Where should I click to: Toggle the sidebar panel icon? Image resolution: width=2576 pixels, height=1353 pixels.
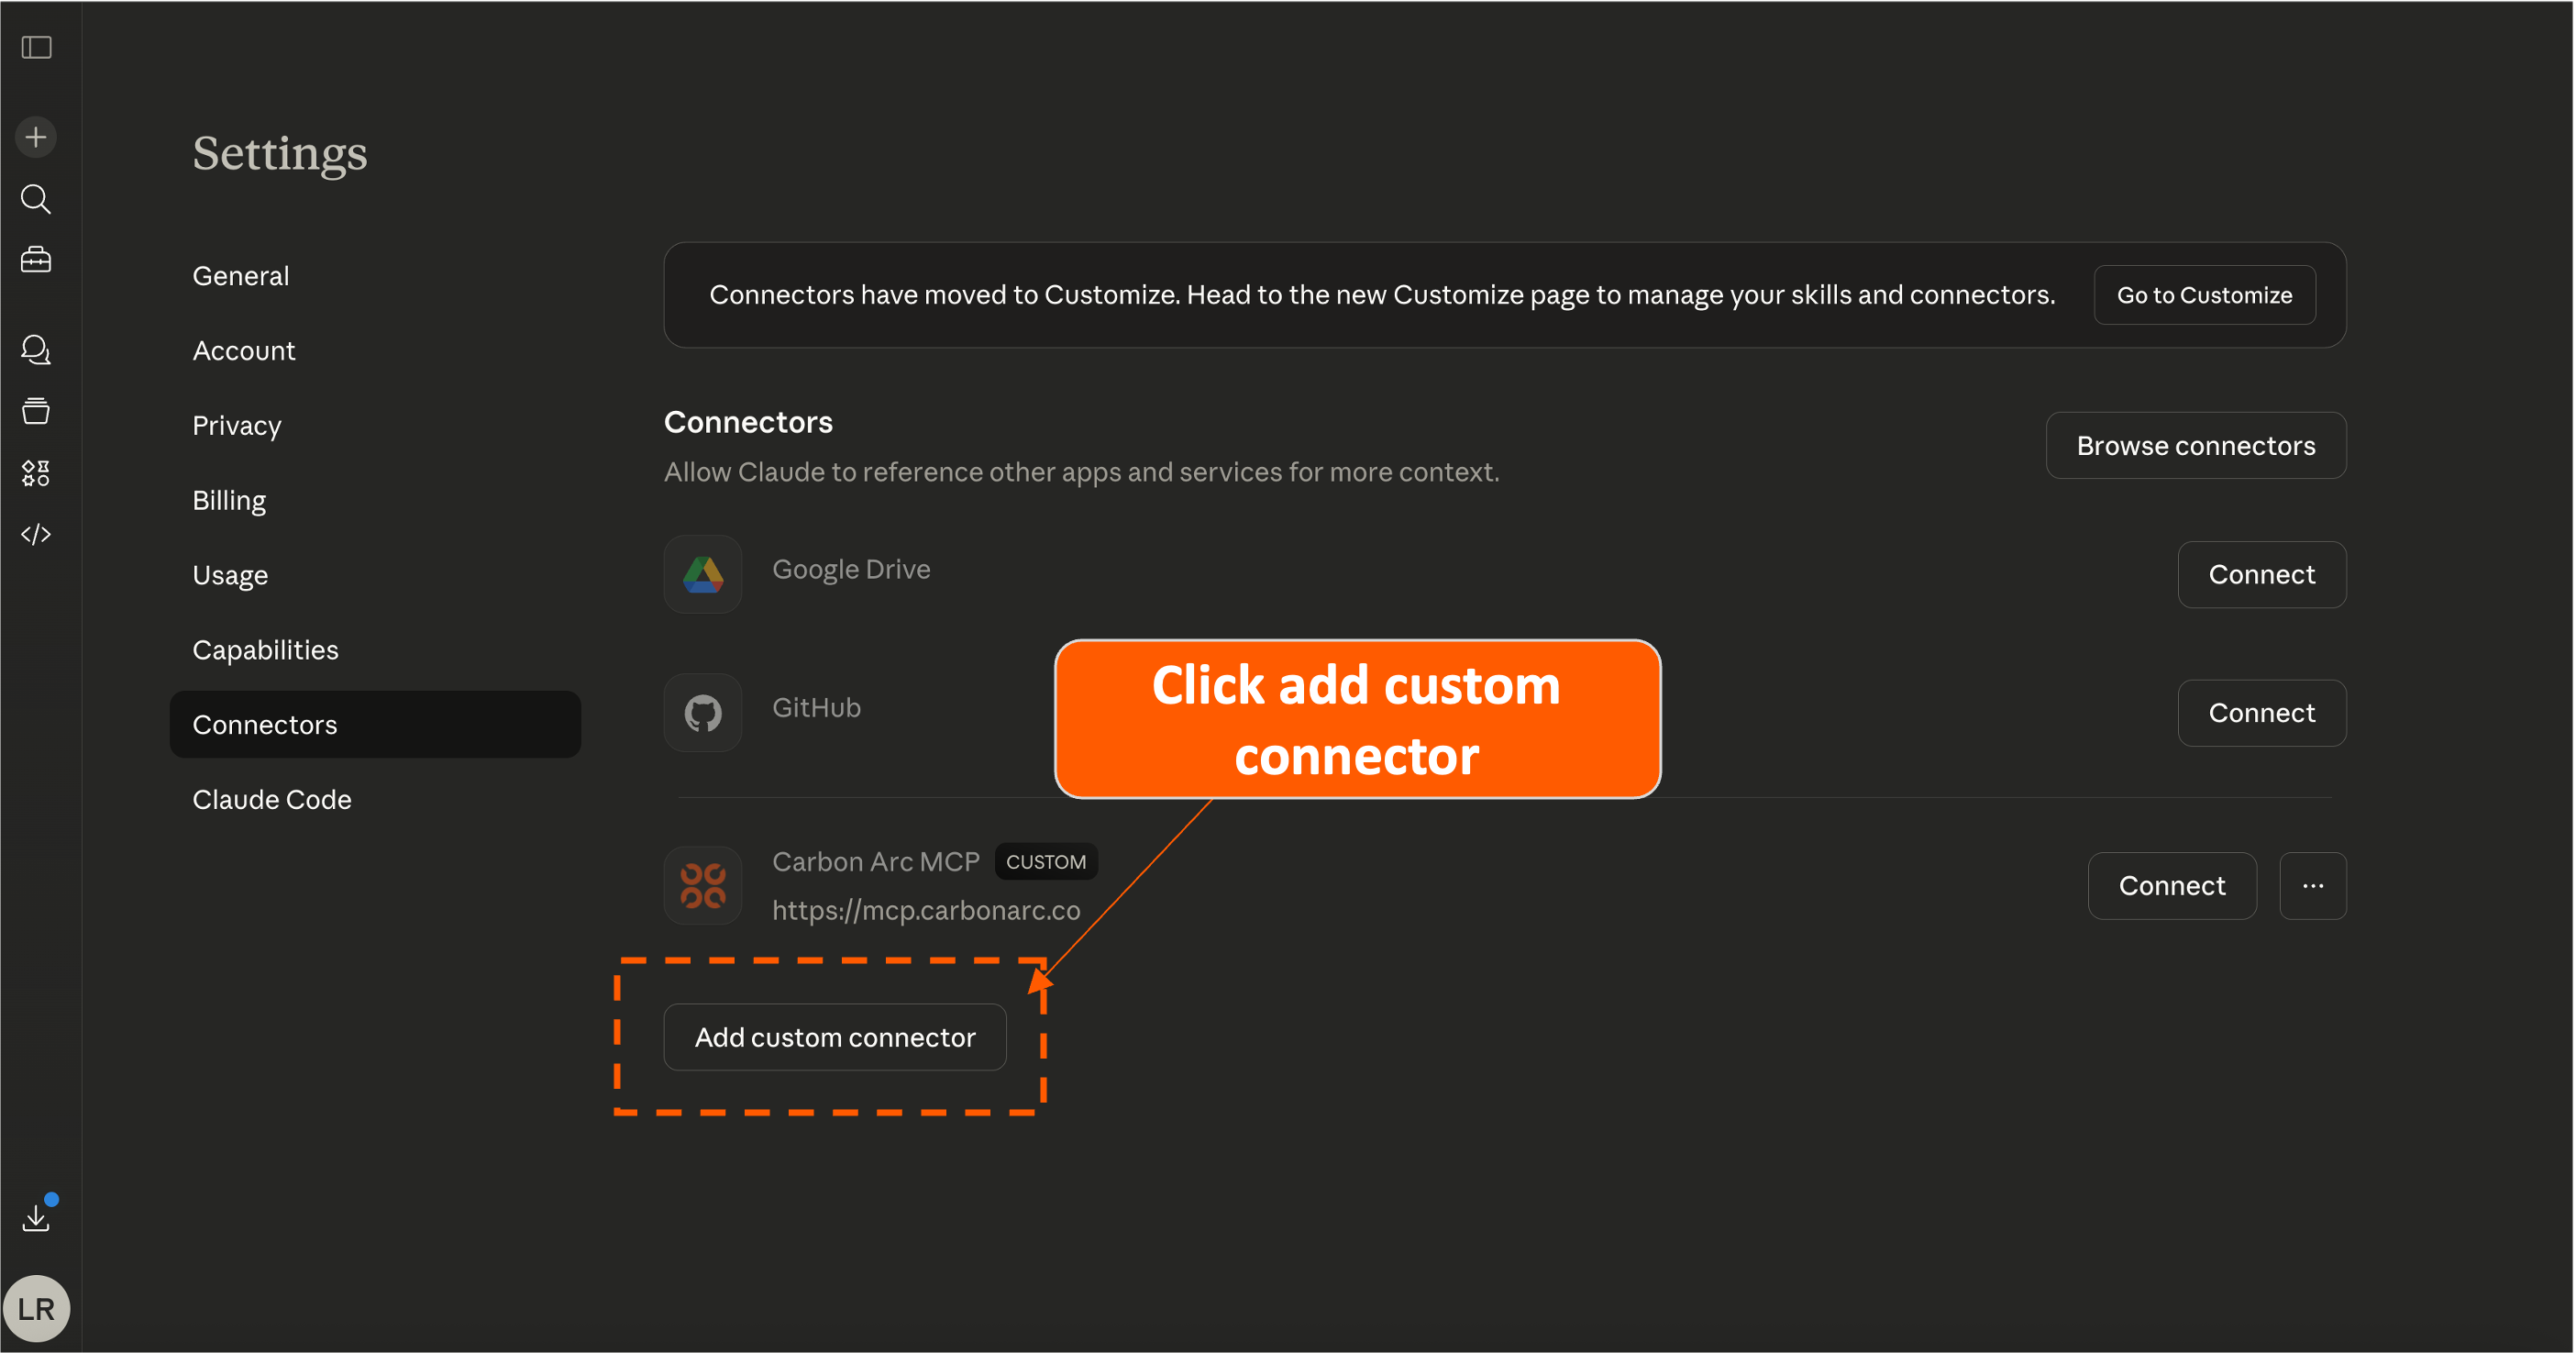click(36, 47)
